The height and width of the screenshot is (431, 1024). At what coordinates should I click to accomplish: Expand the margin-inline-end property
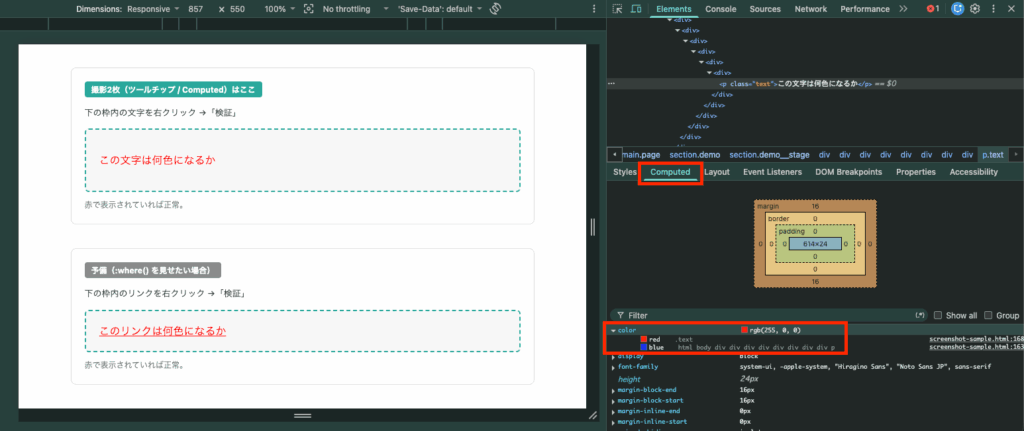(x=613, y=411)
